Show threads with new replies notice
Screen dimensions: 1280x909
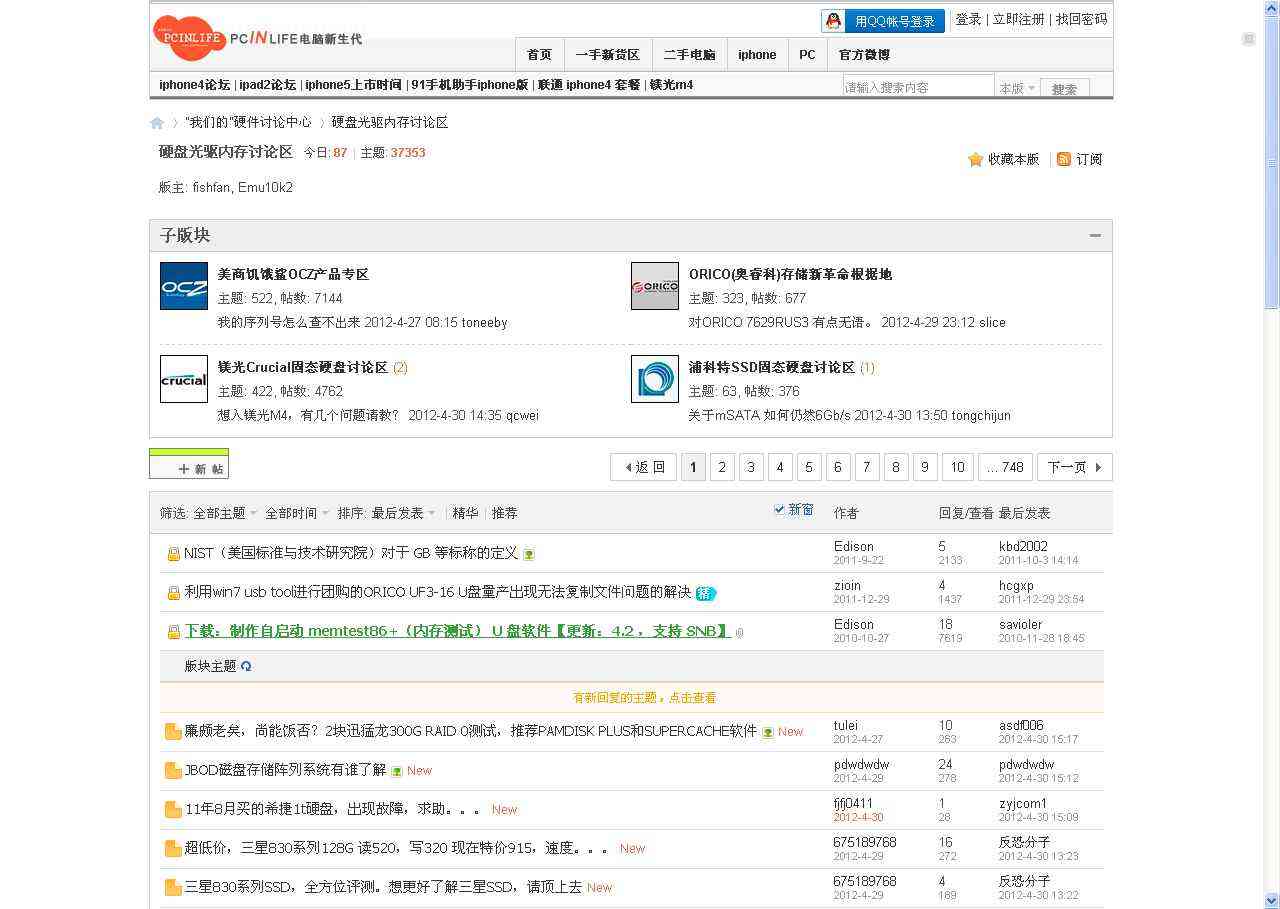[x=644, y=698]
